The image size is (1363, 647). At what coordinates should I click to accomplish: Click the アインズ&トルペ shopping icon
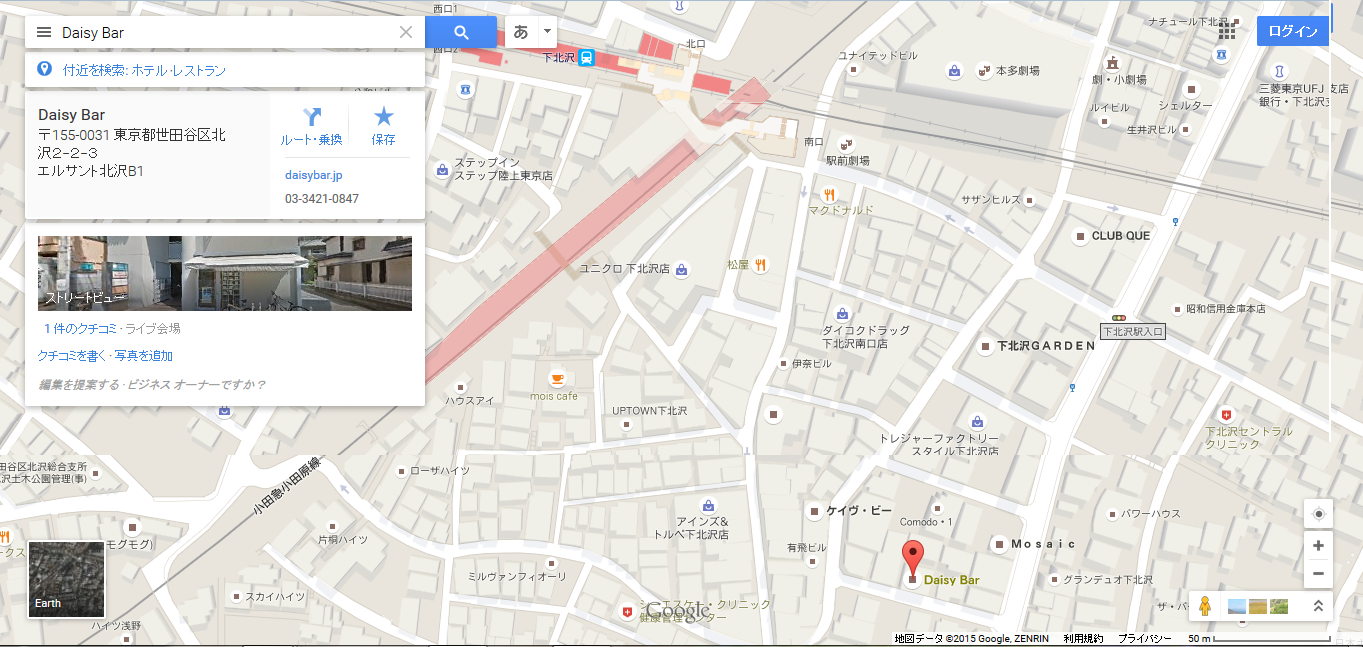708,506
